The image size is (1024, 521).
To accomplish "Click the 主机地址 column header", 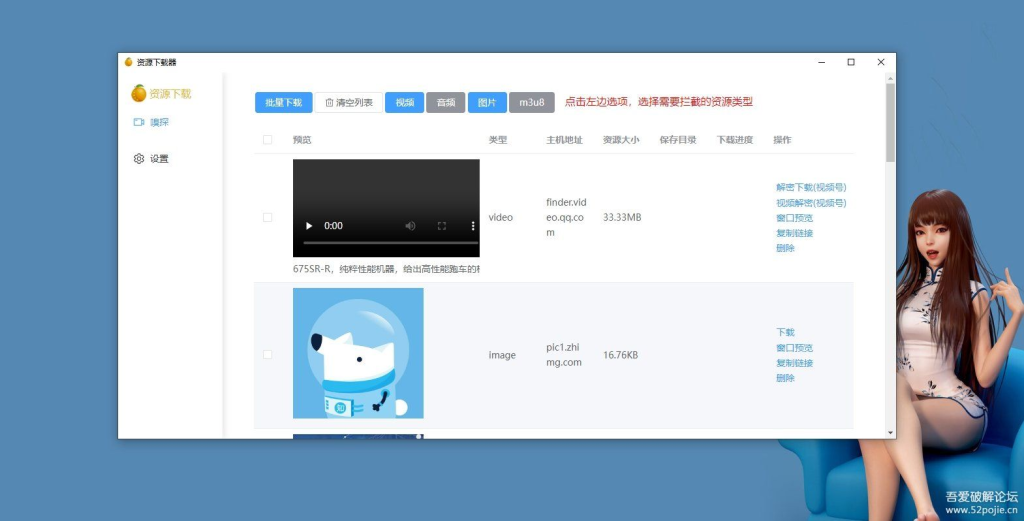I will click(x=564, y=140).
